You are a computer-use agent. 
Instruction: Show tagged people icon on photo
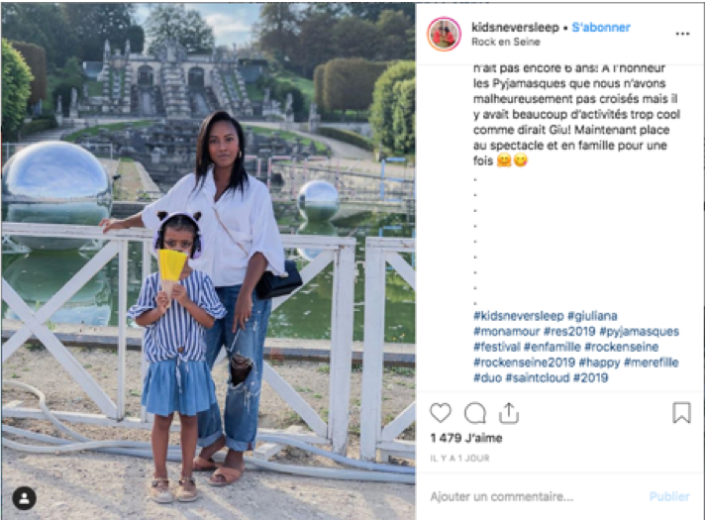24,498
